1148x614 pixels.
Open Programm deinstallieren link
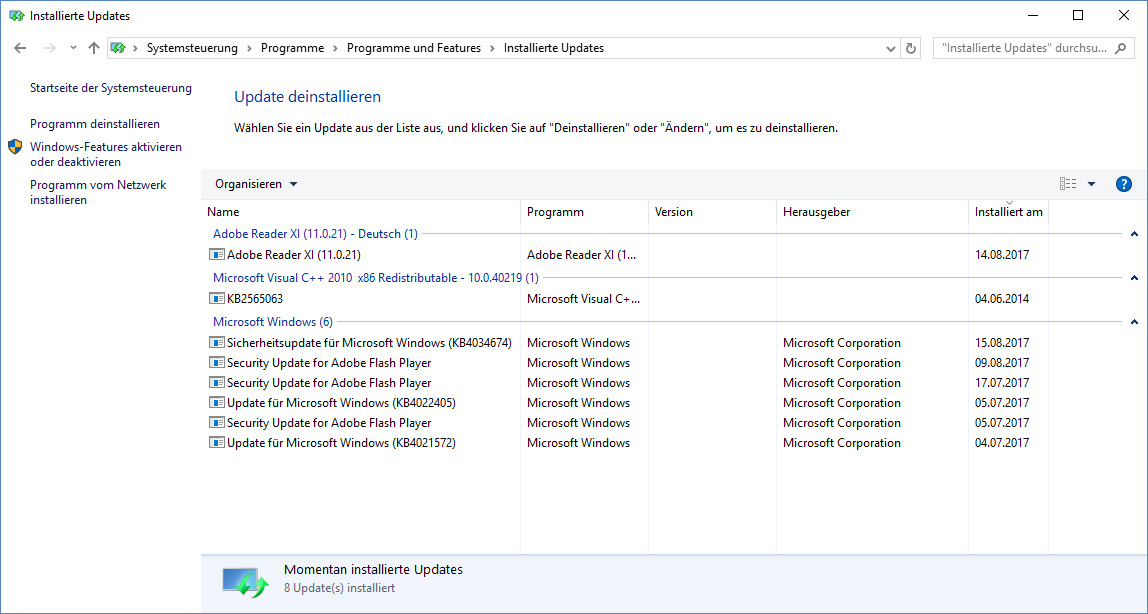click(x=94, y=124)
